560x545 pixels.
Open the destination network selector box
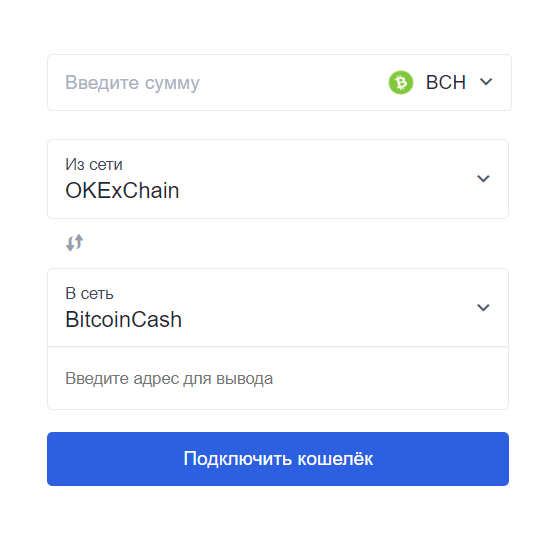(x=278, y=308)
